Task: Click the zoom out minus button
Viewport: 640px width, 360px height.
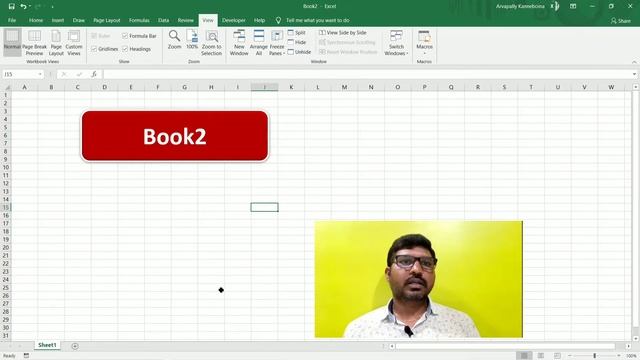Action: pyautogui.click(x=570, y=356)
